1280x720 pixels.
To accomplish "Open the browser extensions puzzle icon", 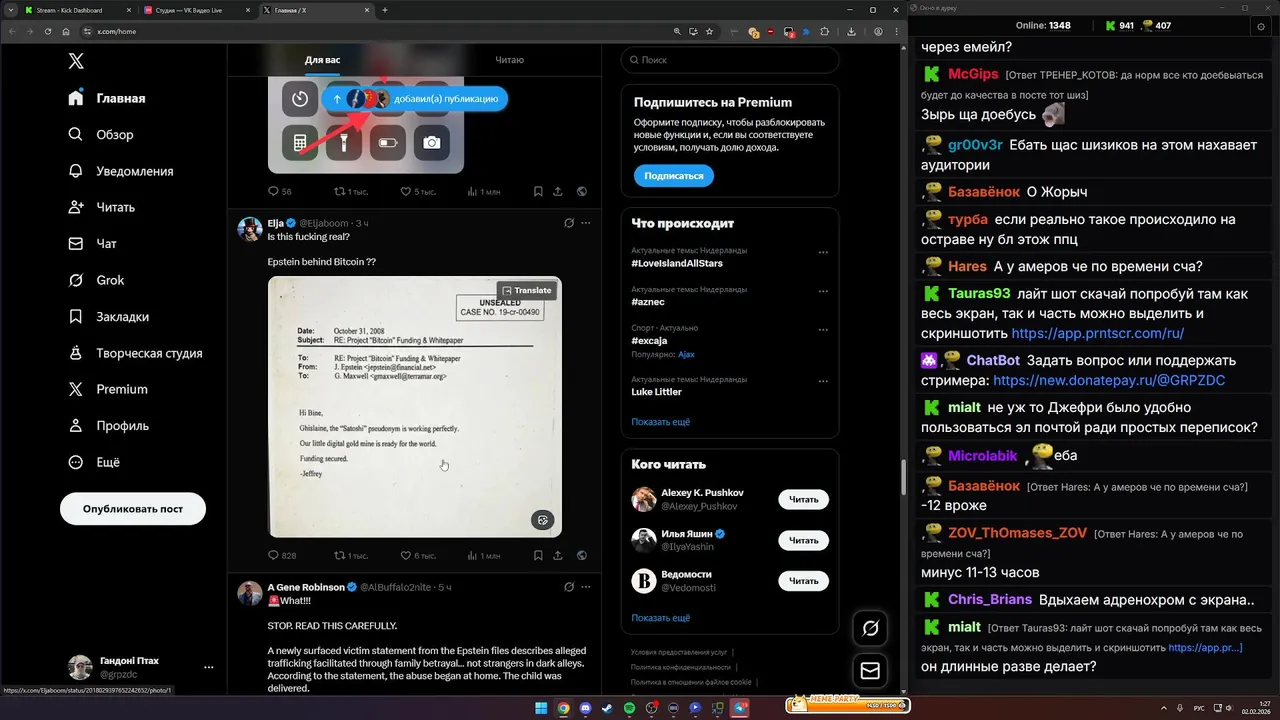I will pos(825,31).
